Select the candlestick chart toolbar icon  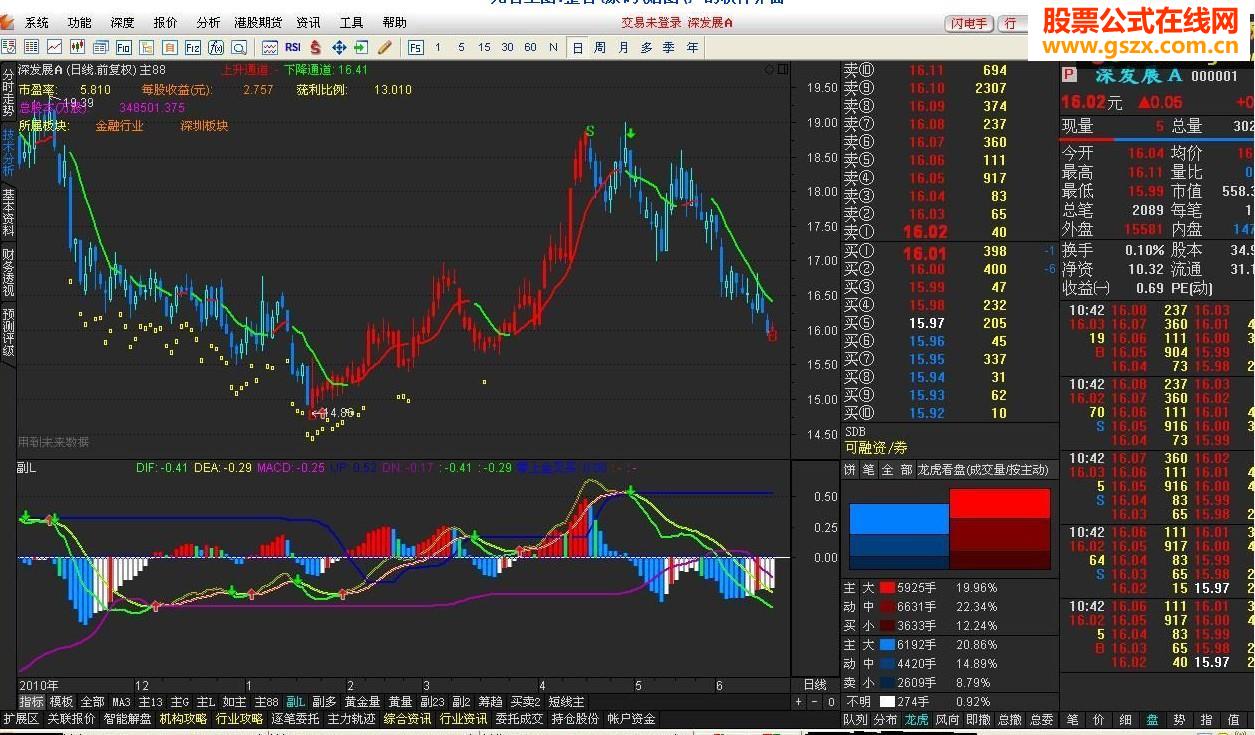click(78, 47)
